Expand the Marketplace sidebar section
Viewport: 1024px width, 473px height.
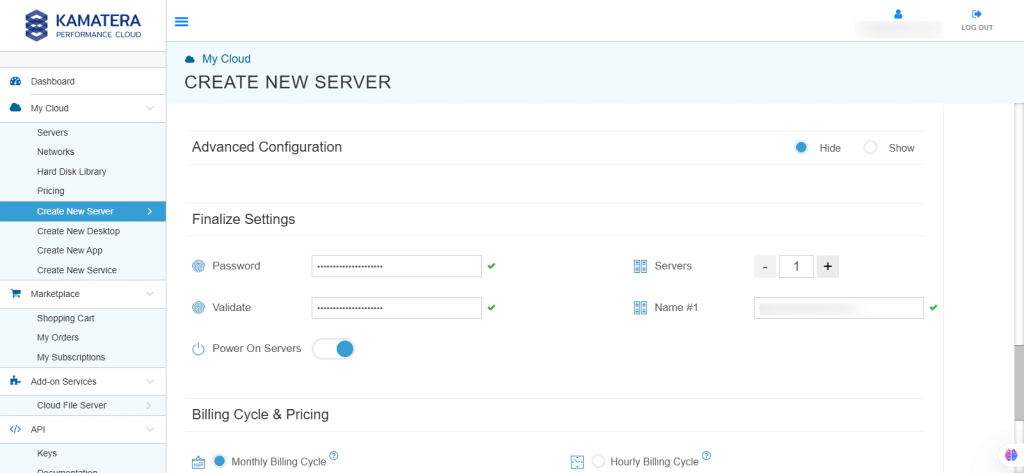(x=150, y=294)
